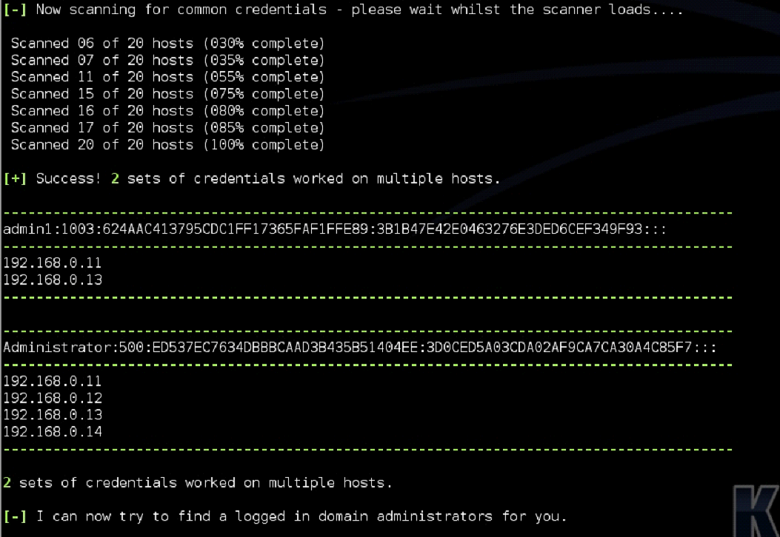Click the "Scanned 11 of 20 hosts" line
This screenshot has height=537, width=780.
pos(168,77)
